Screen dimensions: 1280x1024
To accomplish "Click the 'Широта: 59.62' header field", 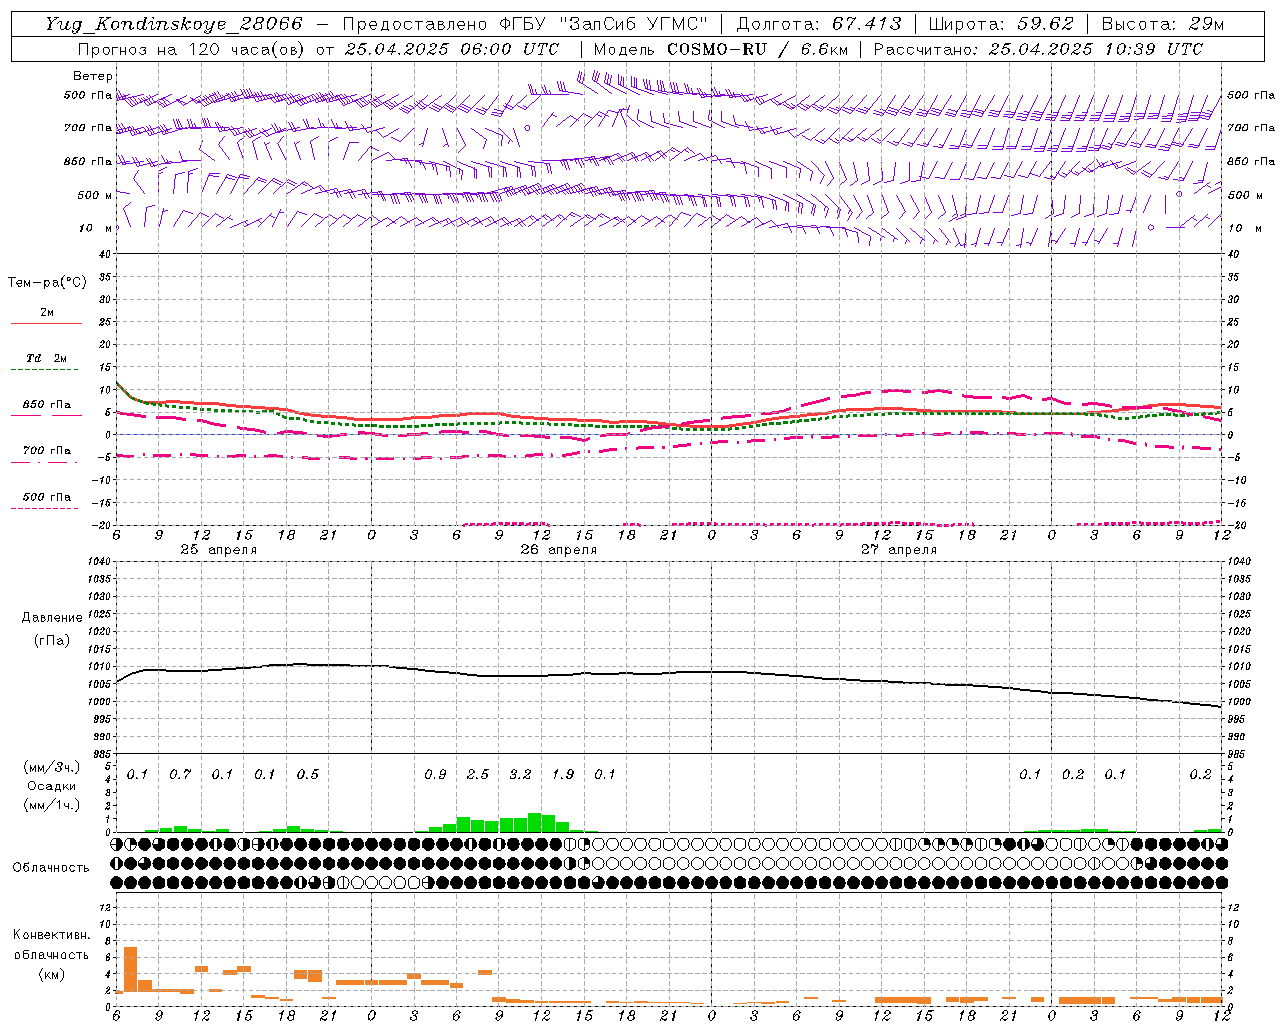I will click(x=1001, y=24).
